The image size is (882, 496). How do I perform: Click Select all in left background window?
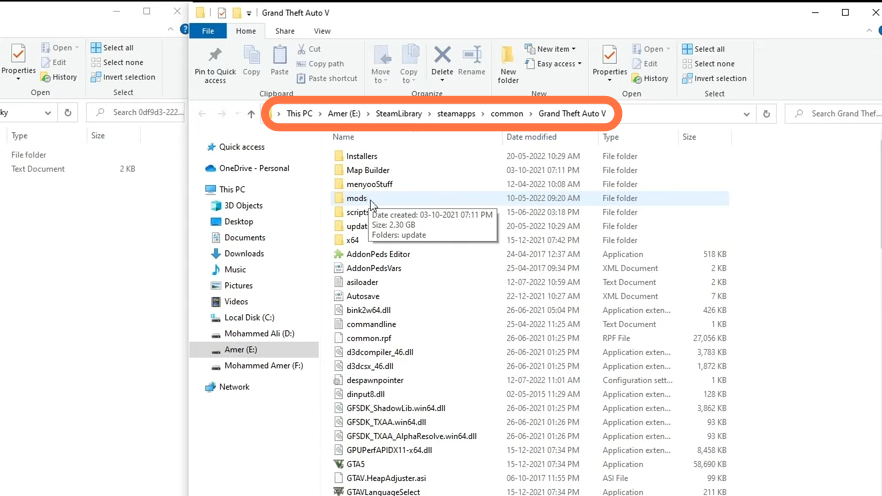(x=112, y=48)
